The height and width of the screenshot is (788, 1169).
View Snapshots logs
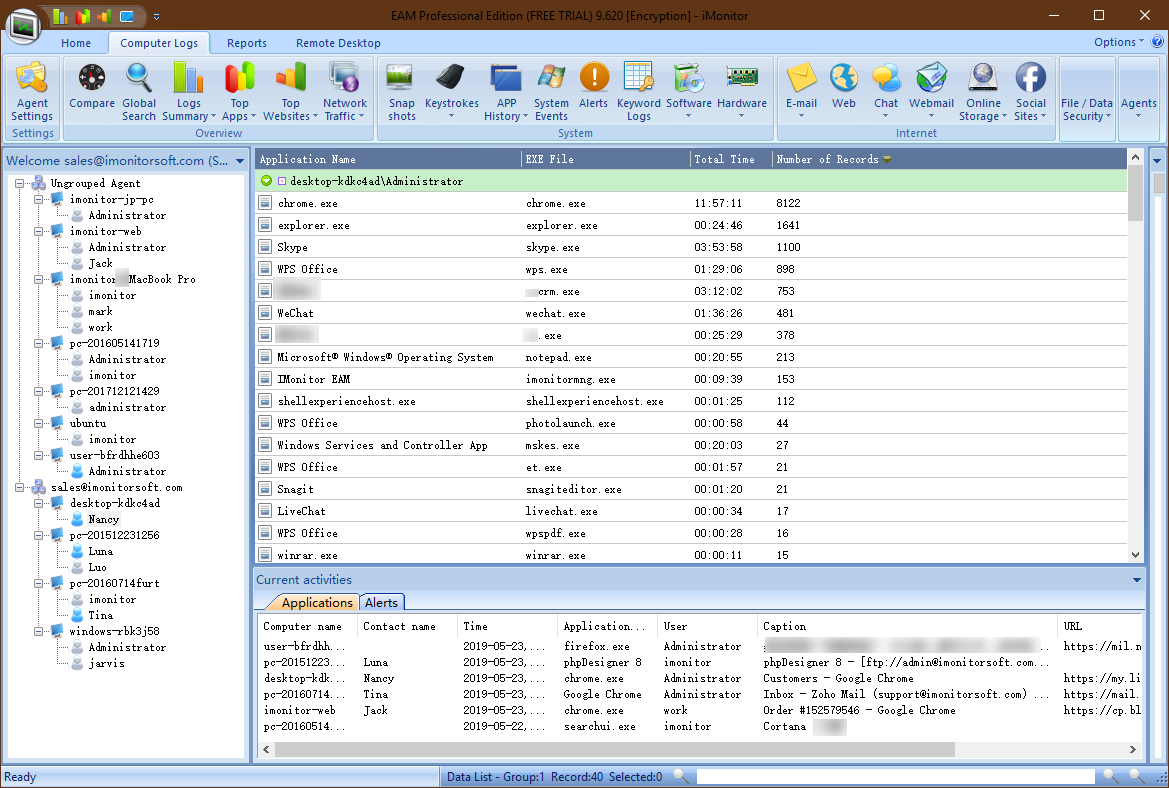401,92
